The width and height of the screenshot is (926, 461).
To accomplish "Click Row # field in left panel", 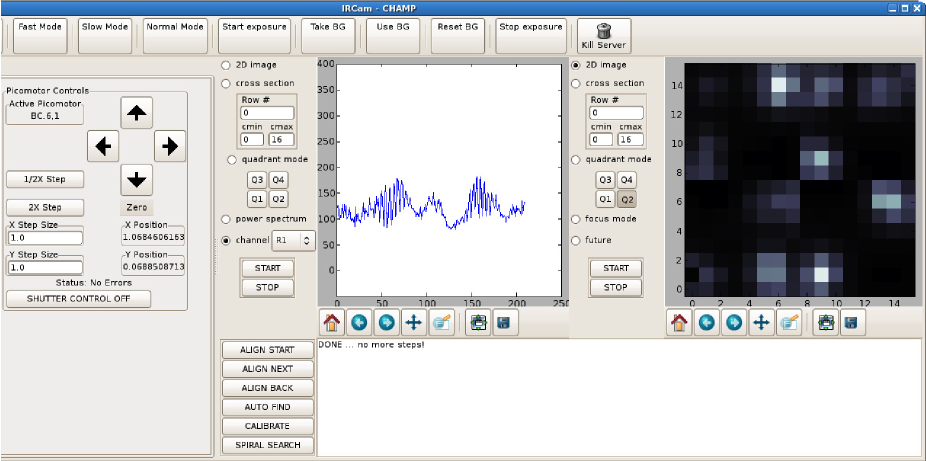I will click(x=267, y=113).
